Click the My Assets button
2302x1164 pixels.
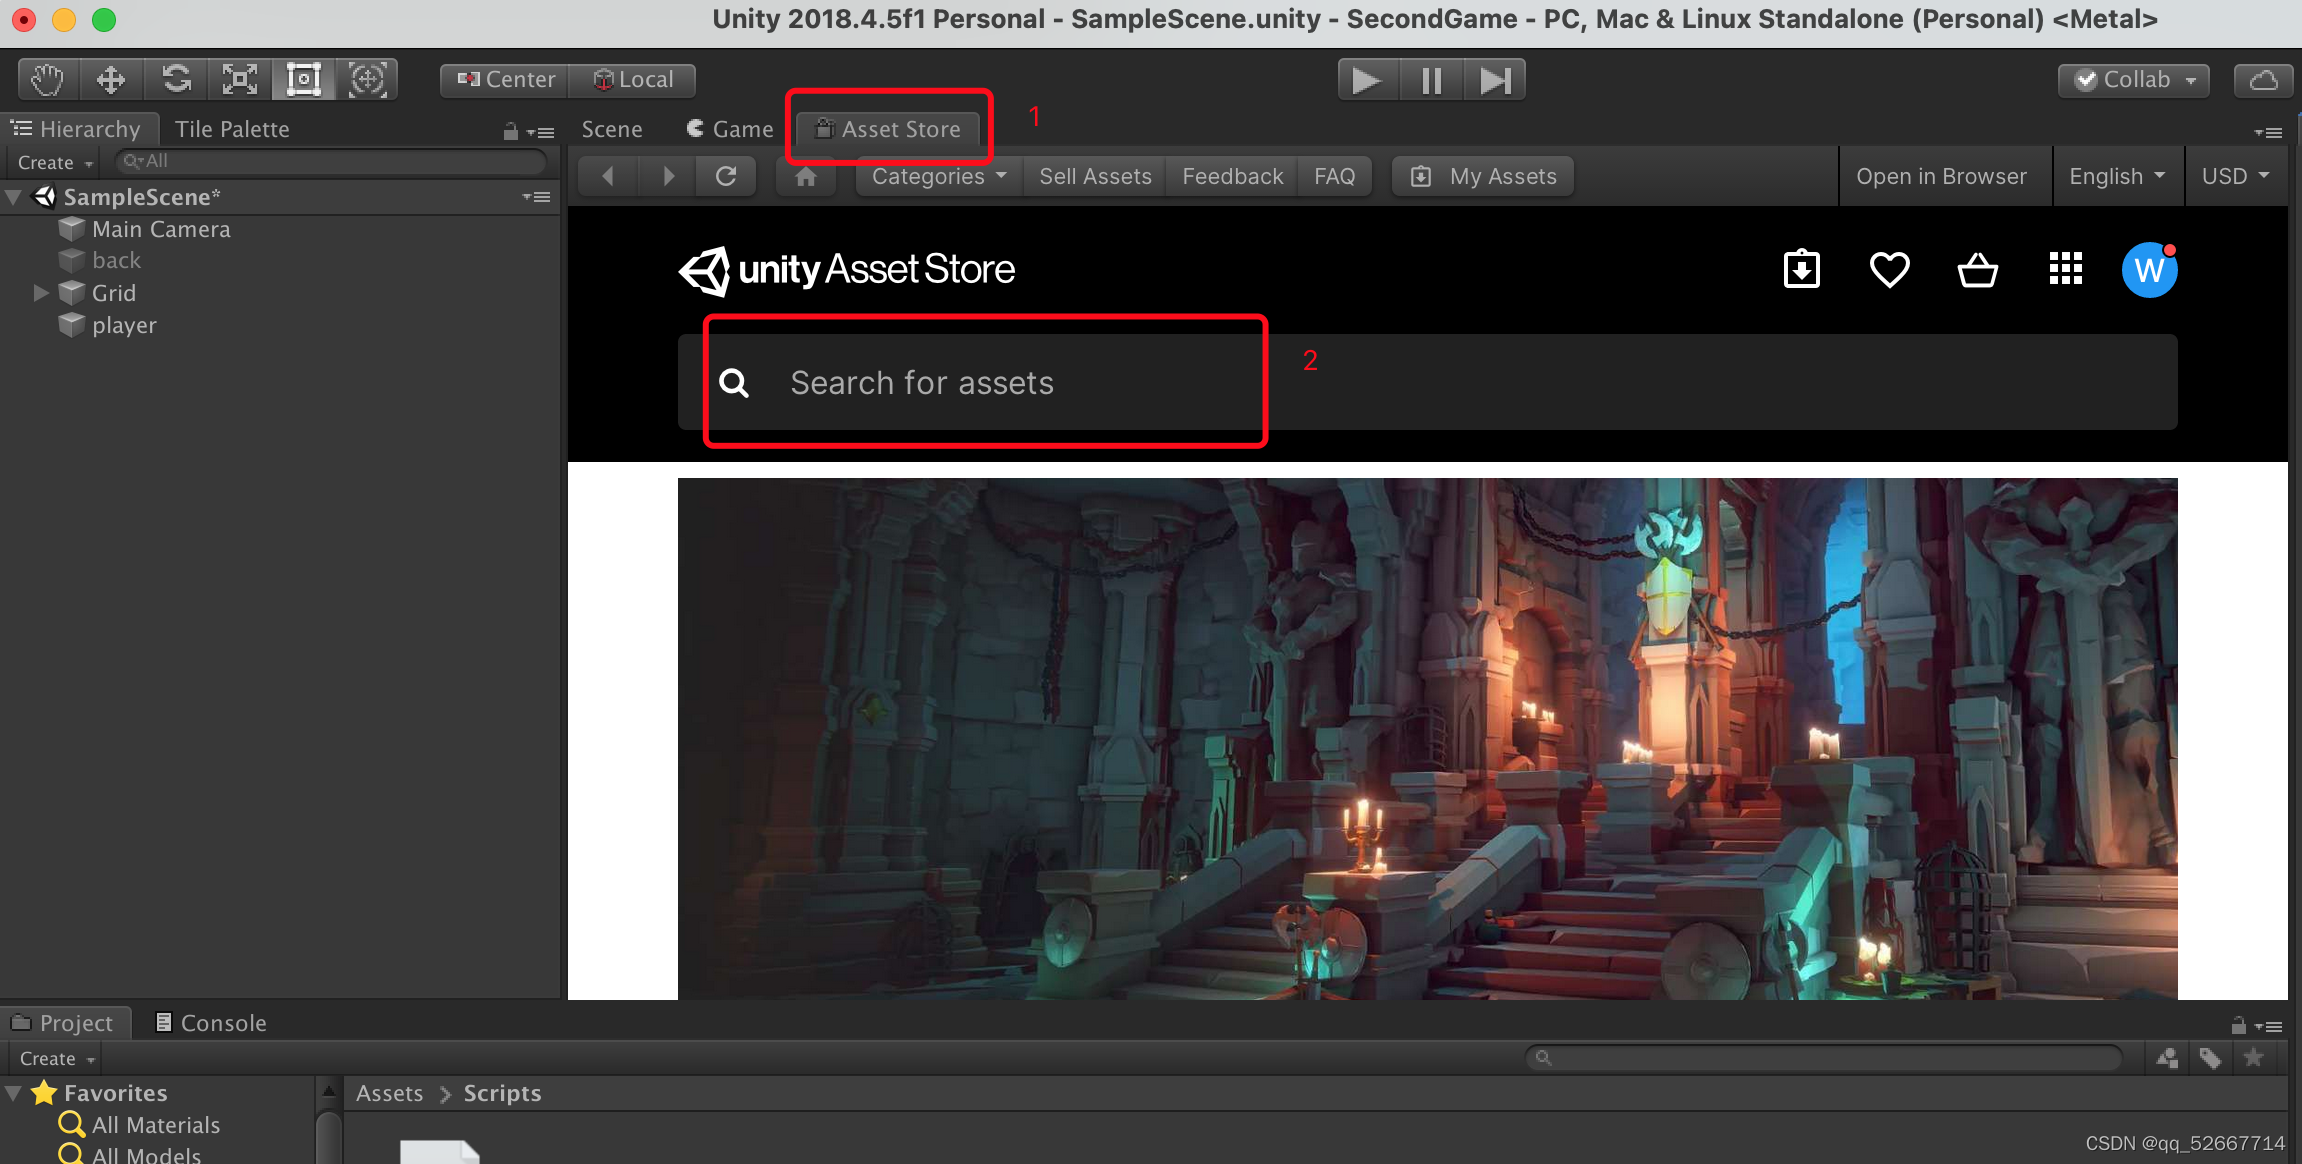click(1484, 177)
